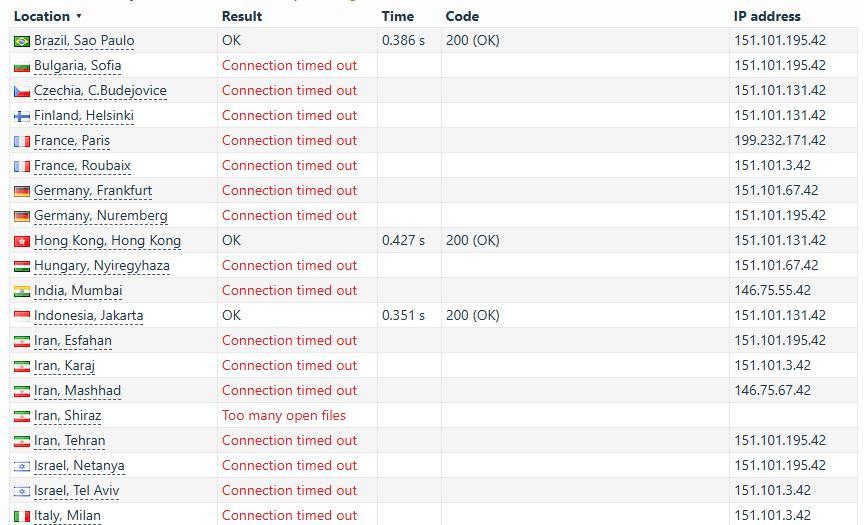Sort by the Location column header
The image size is (864, 525).
pyautogui.click(x=42, y=17)
